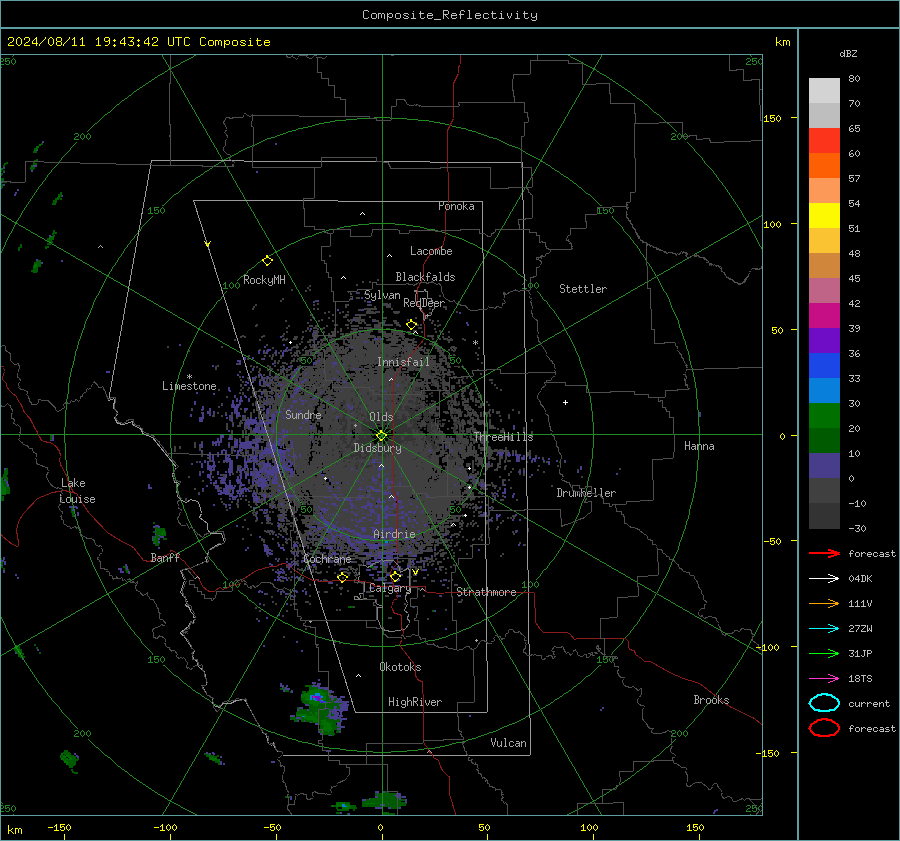
Task: Click the yellow radar-site diamond between Olds and Didsbury
Action: [x=382, y=435]
